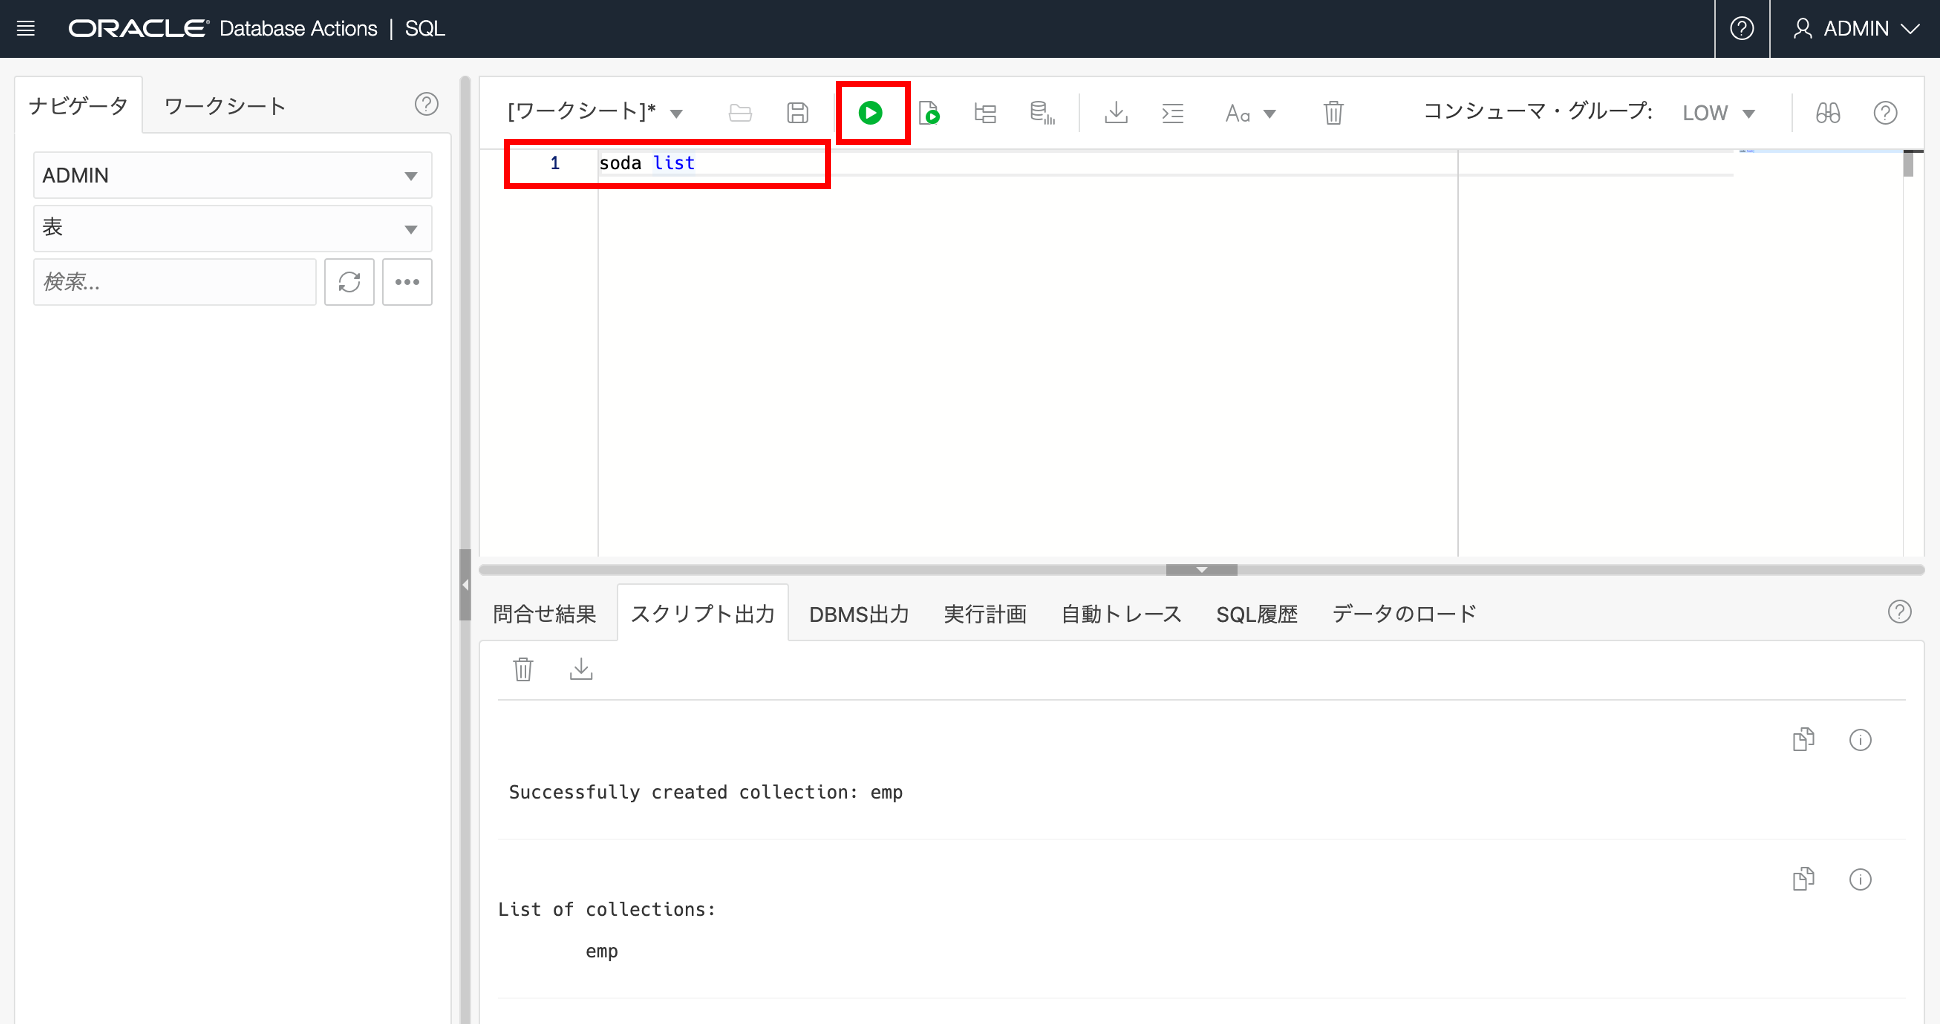1940x1024 pixels.
Task: Clear script output with trash icon
Action: [523, 669]
